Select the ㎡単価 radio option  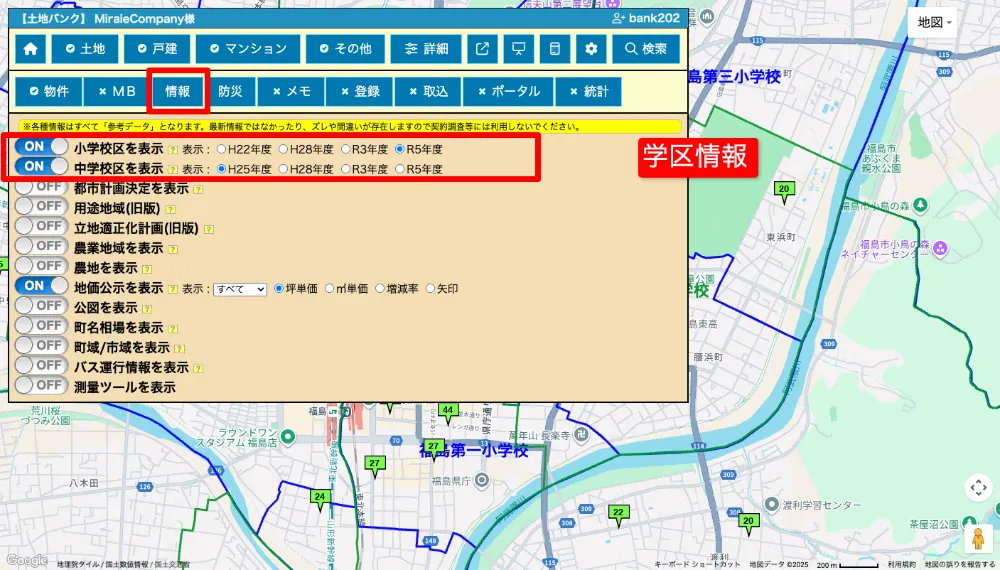point(330,288)
